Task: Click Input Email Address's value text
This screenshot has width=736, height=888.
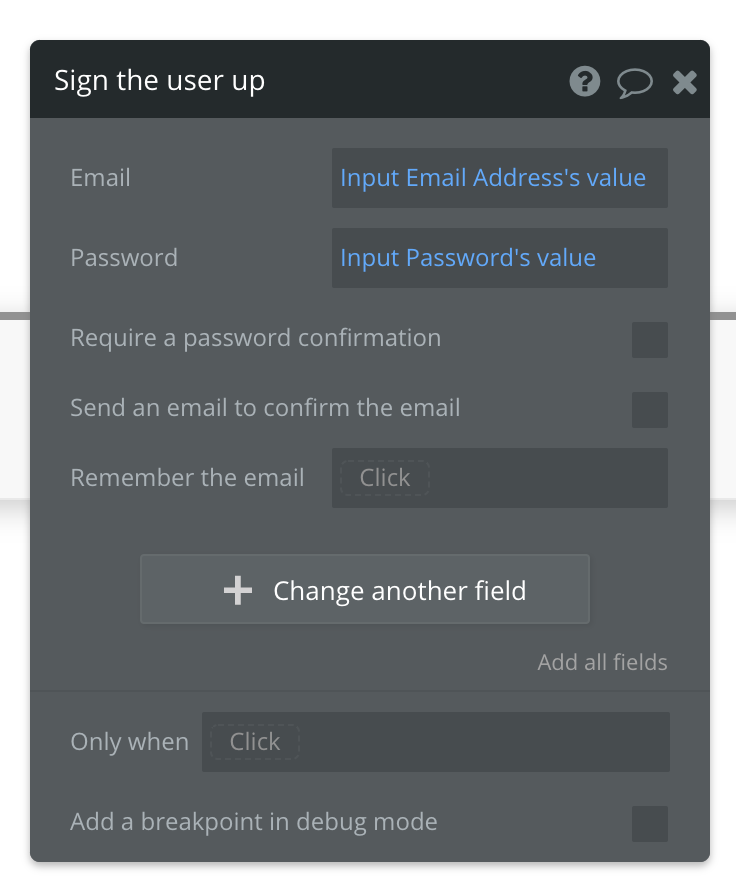Action: [492, 177]
